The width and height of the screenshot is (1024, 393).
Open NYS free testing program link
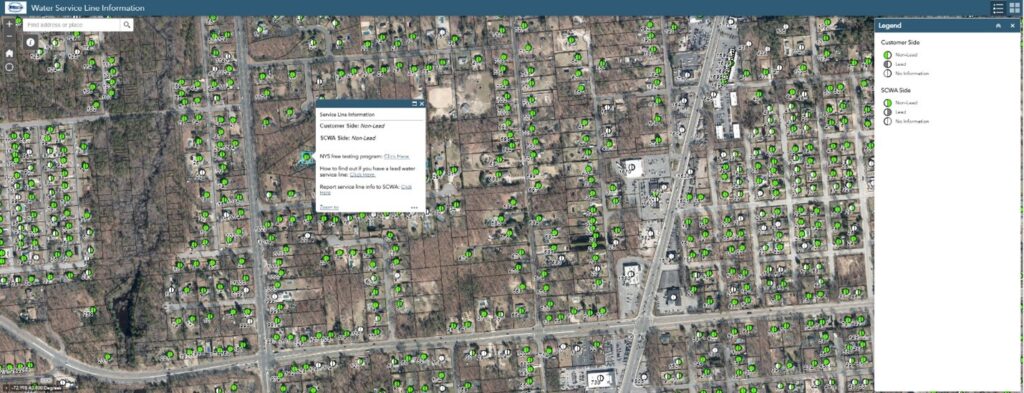(396, 156)
